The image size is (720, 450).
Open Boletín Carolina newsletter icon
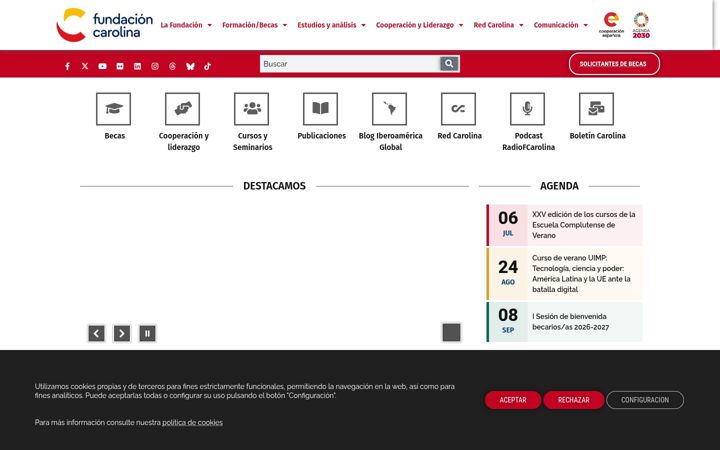coord(596,109)
